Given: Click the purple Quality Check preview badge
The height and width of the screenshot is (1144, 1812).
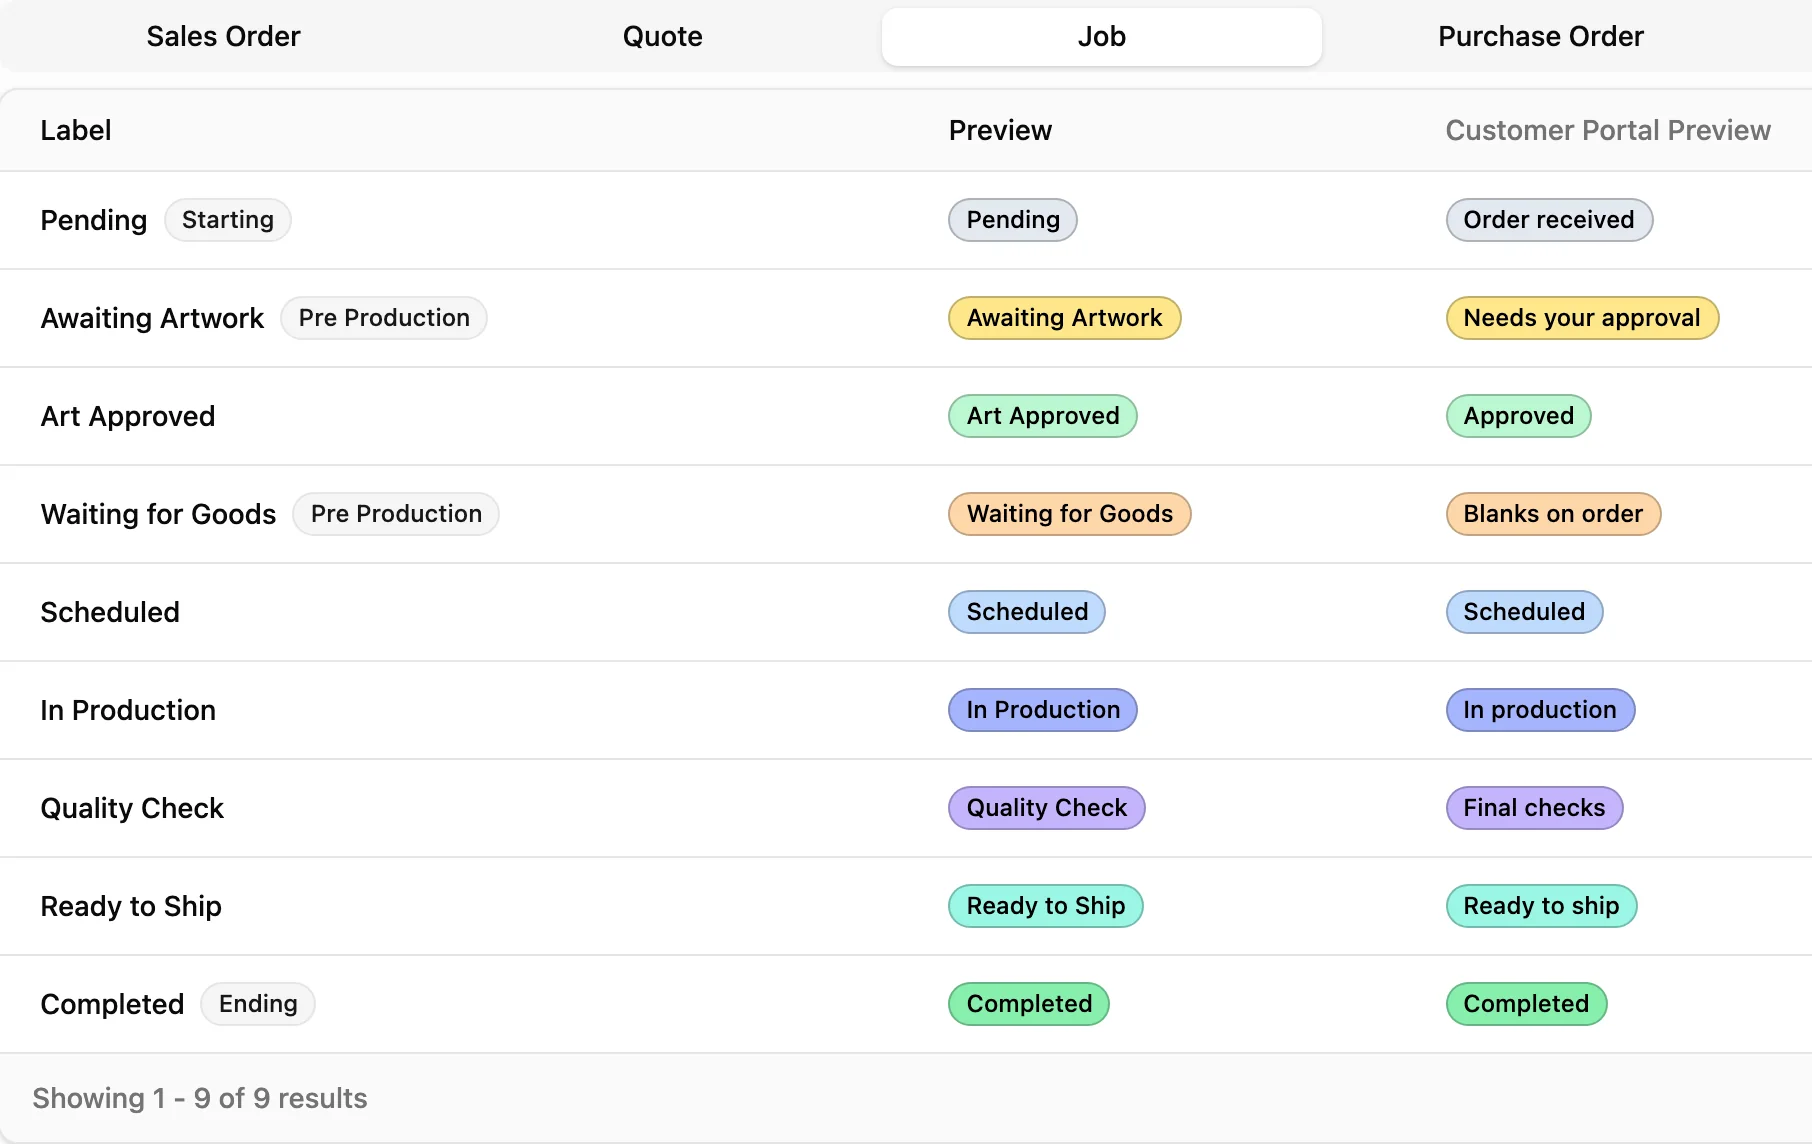Looking at the screenshot, I should click(x=1046, y=808).
